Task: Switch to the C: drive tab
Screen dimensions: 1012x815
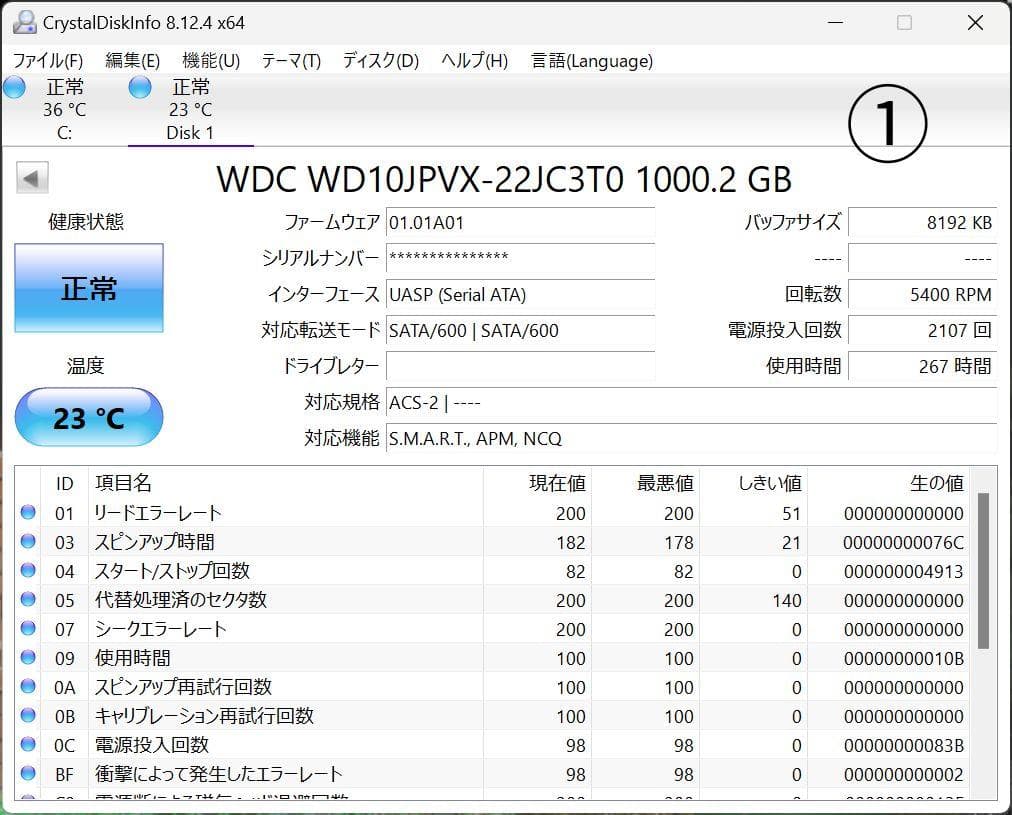Action: tap(63, 110)
